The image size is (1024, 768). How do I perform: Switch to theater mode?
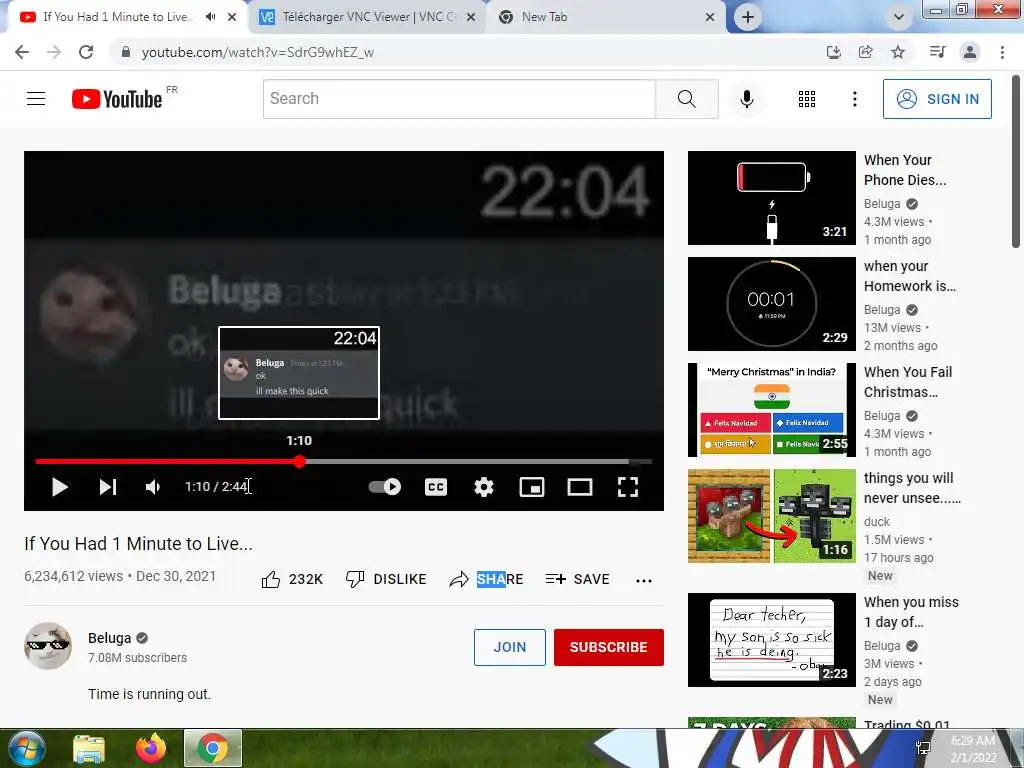(579, 487)
